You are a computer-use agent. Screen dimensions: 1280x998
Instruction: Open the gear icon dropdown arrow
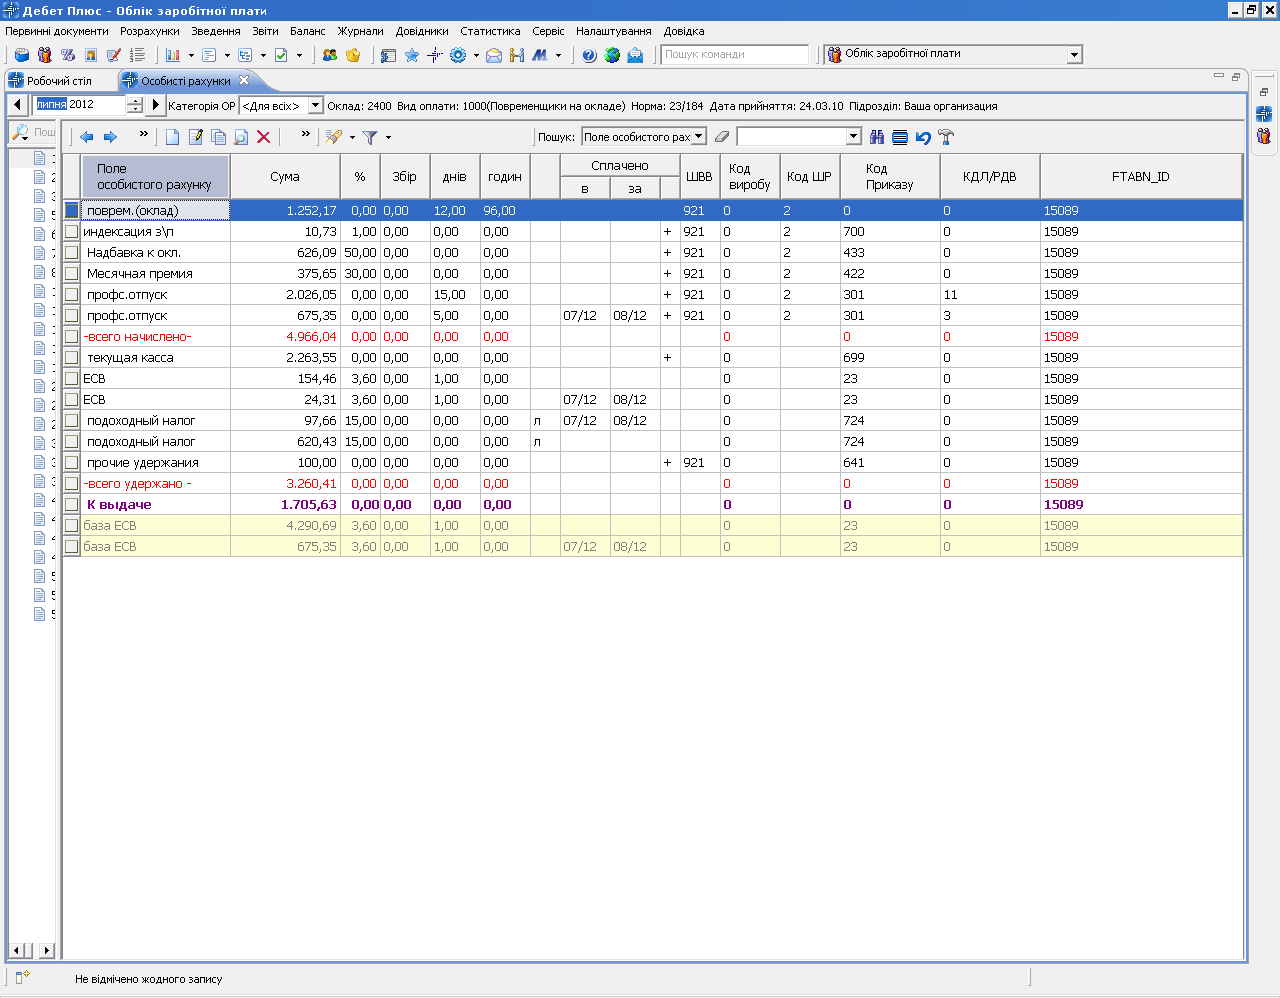point(476,56)
